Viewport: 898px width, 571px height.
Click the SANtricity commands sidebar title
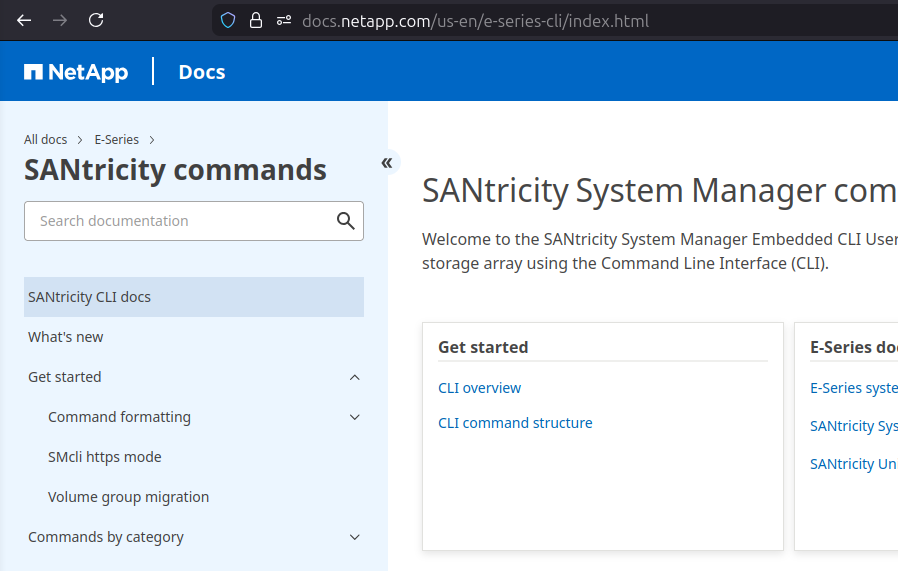pyautogui.click(x=175, y=170)
